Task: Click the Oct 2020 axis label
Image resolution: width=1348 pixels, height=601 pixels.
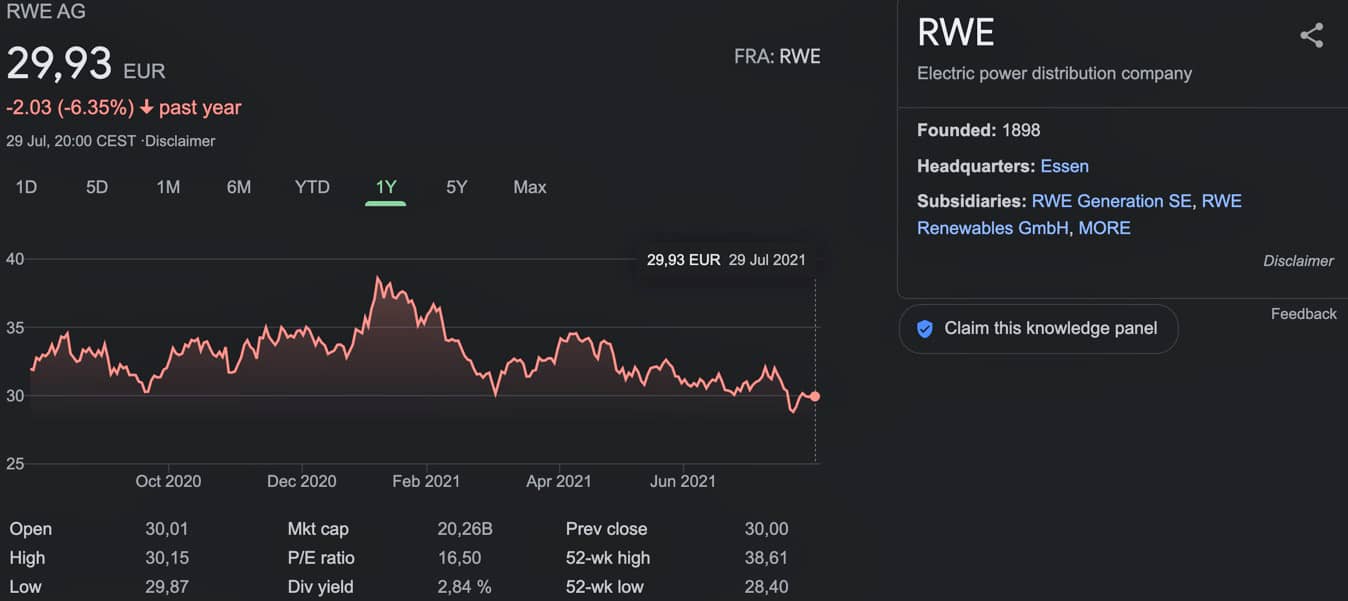Action: [168, 481]
